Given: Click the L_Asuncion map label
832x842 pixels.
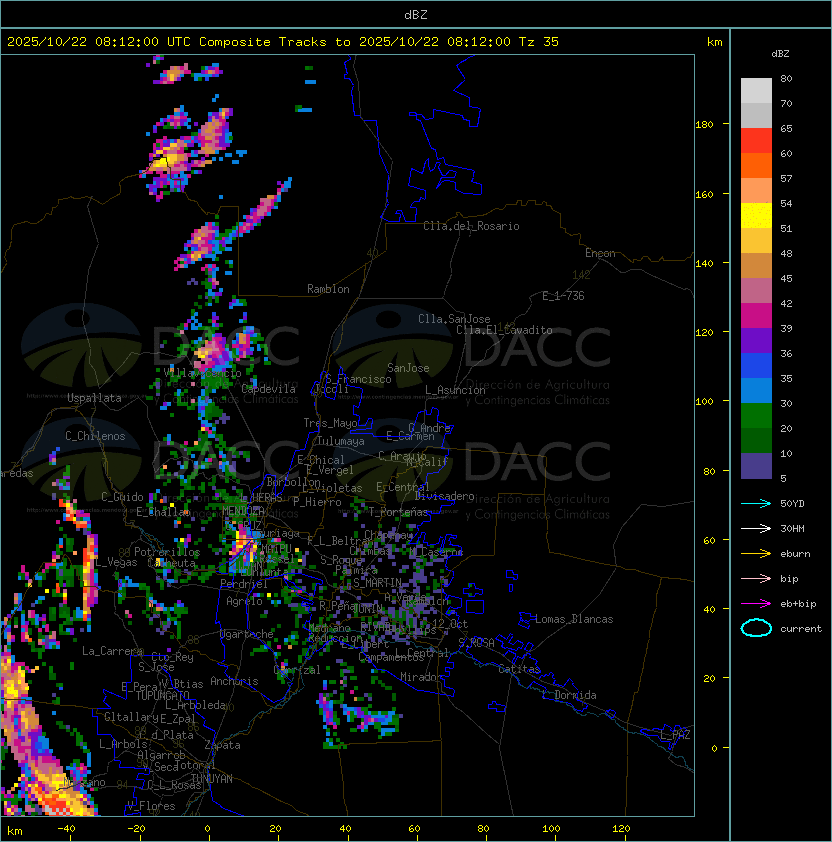Looking at the screenshot, I should 455,390.
